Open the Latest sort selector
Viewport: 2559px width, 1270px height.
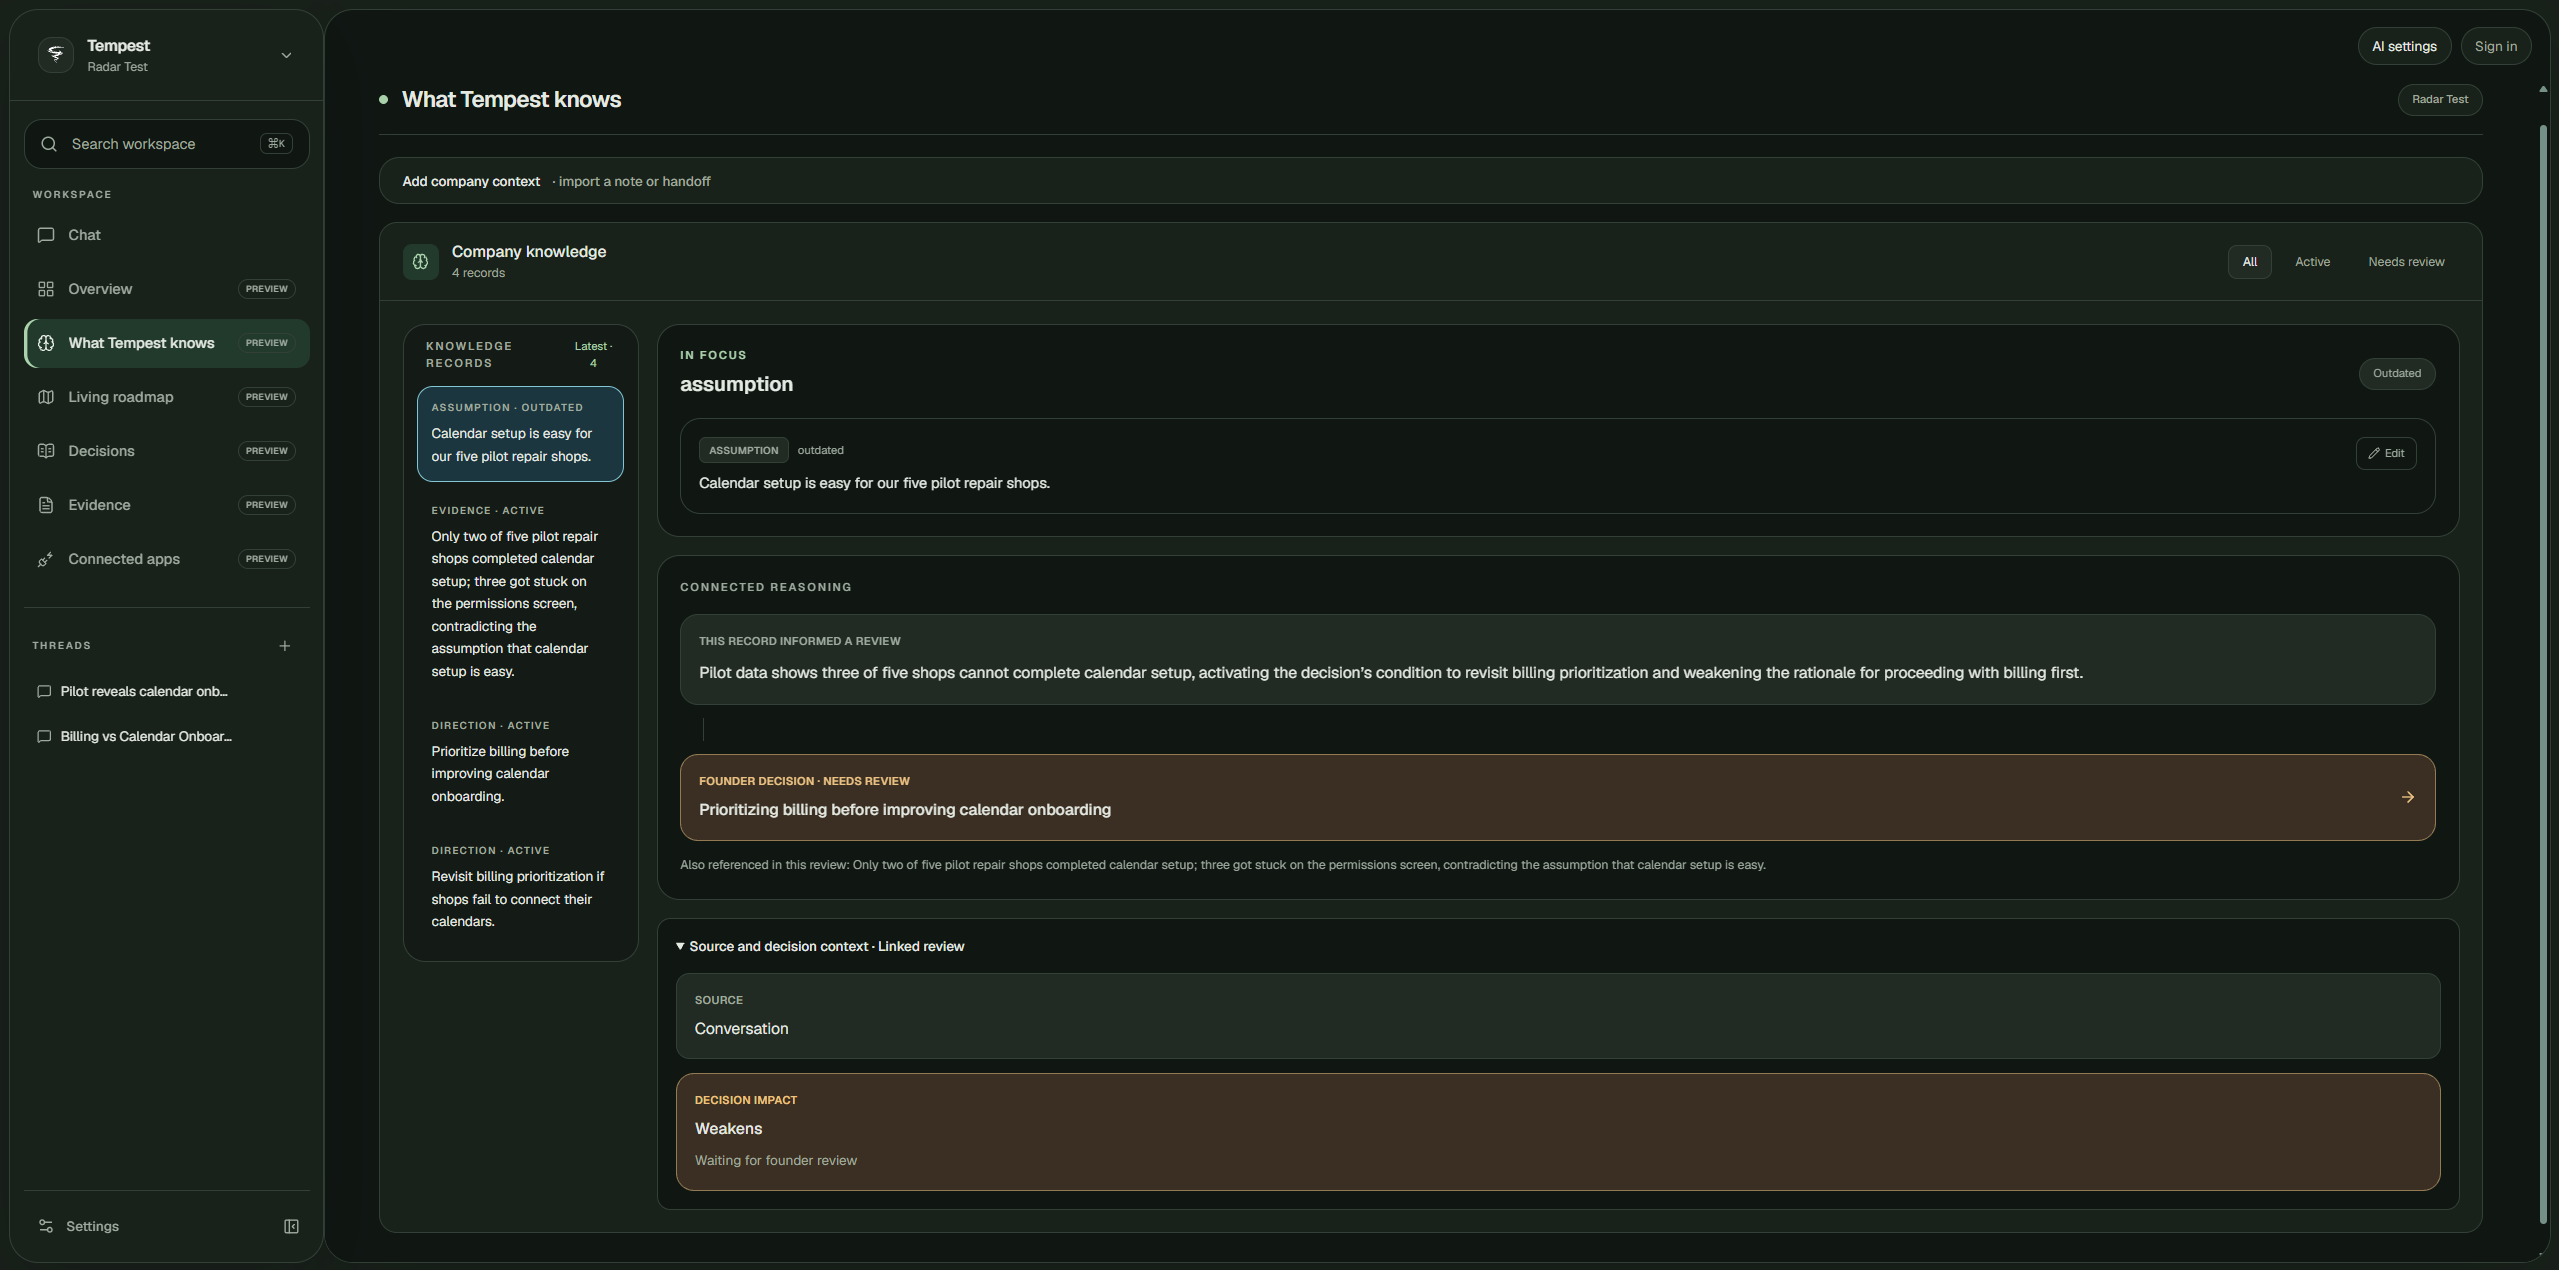click(593, 354)
